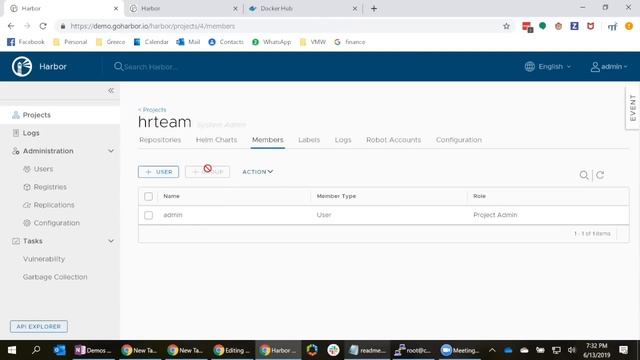Click the browser back arrow
640x360 pixels.
11,26
